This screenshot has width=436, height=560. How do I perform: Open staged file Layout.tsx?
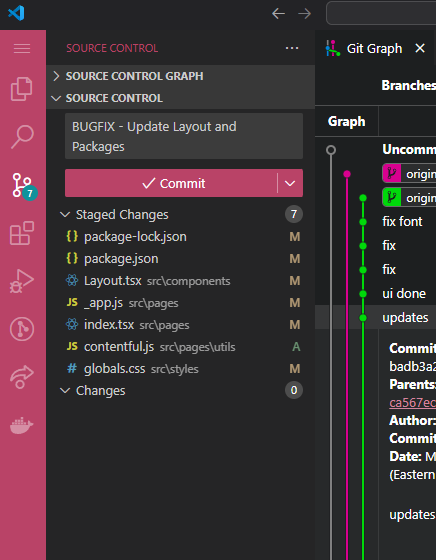(x=181, y=281)
